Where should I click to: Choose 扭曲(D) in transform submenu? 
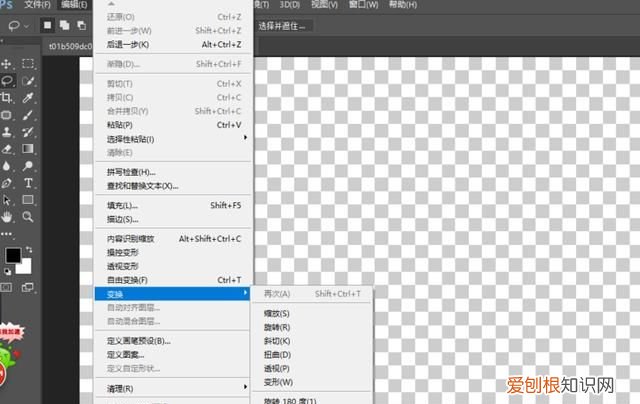[x=312, y=355]
